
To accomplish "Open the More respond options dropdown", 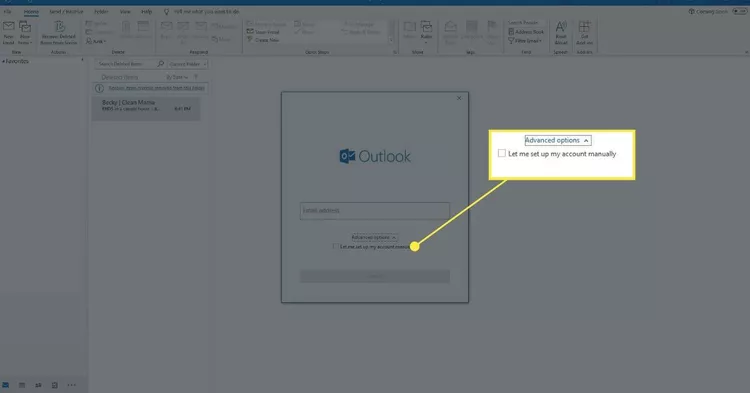I will 221,39.
